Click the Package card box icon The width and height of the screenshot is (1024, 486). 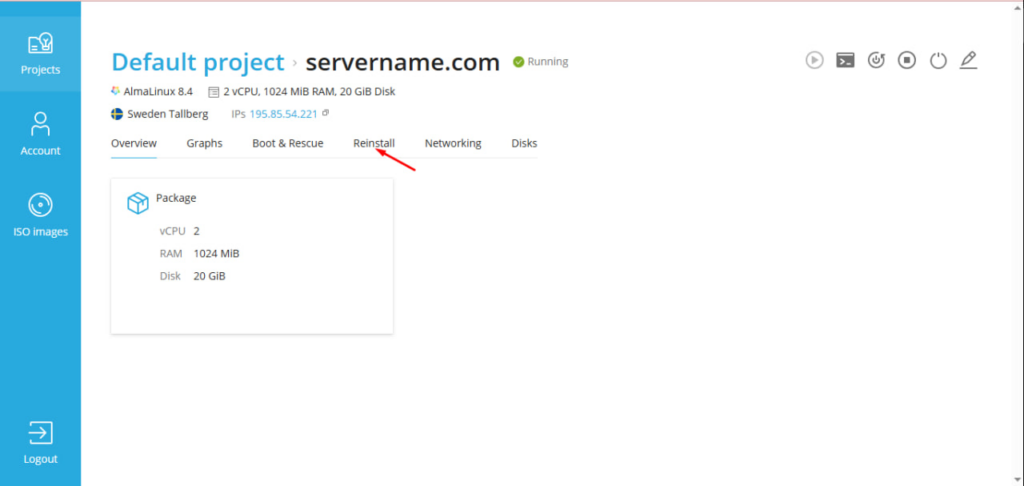pyautogui.click(x=137, y=203)
